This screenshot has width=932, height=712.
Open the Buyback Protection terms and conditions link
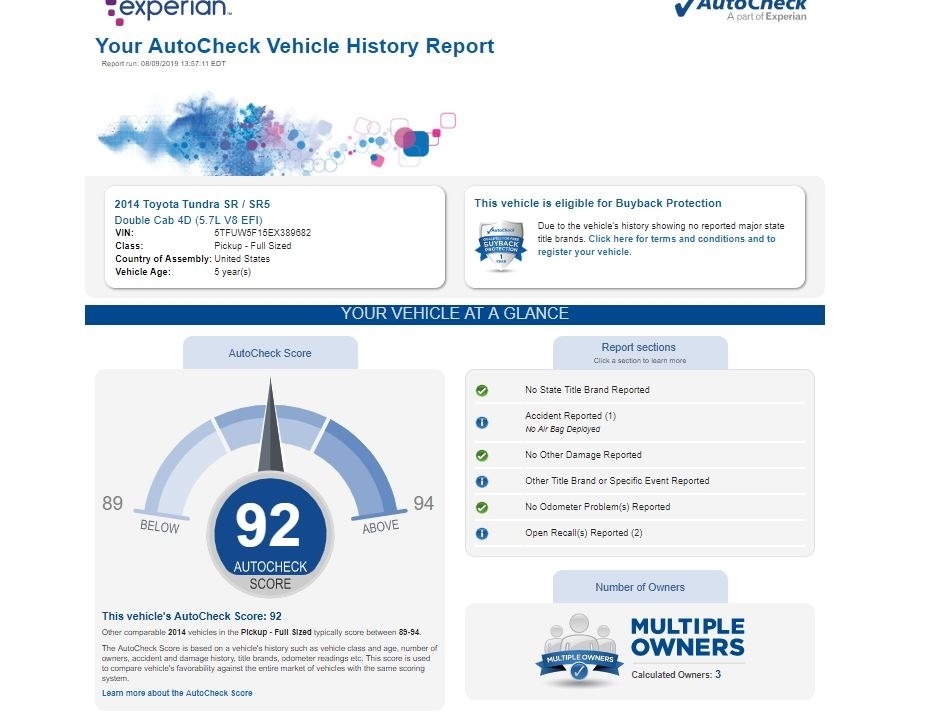click(x=681, y=239)
